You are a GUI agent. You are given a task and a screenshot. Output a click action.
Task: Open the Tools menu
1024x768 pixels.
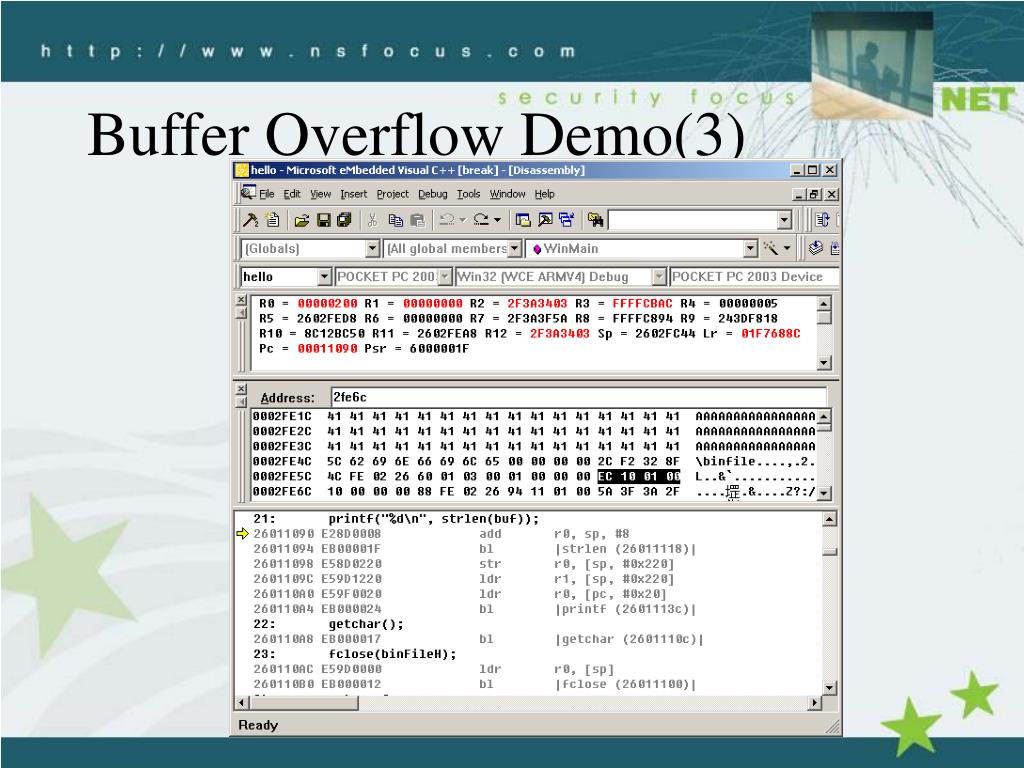coord(468,194)
